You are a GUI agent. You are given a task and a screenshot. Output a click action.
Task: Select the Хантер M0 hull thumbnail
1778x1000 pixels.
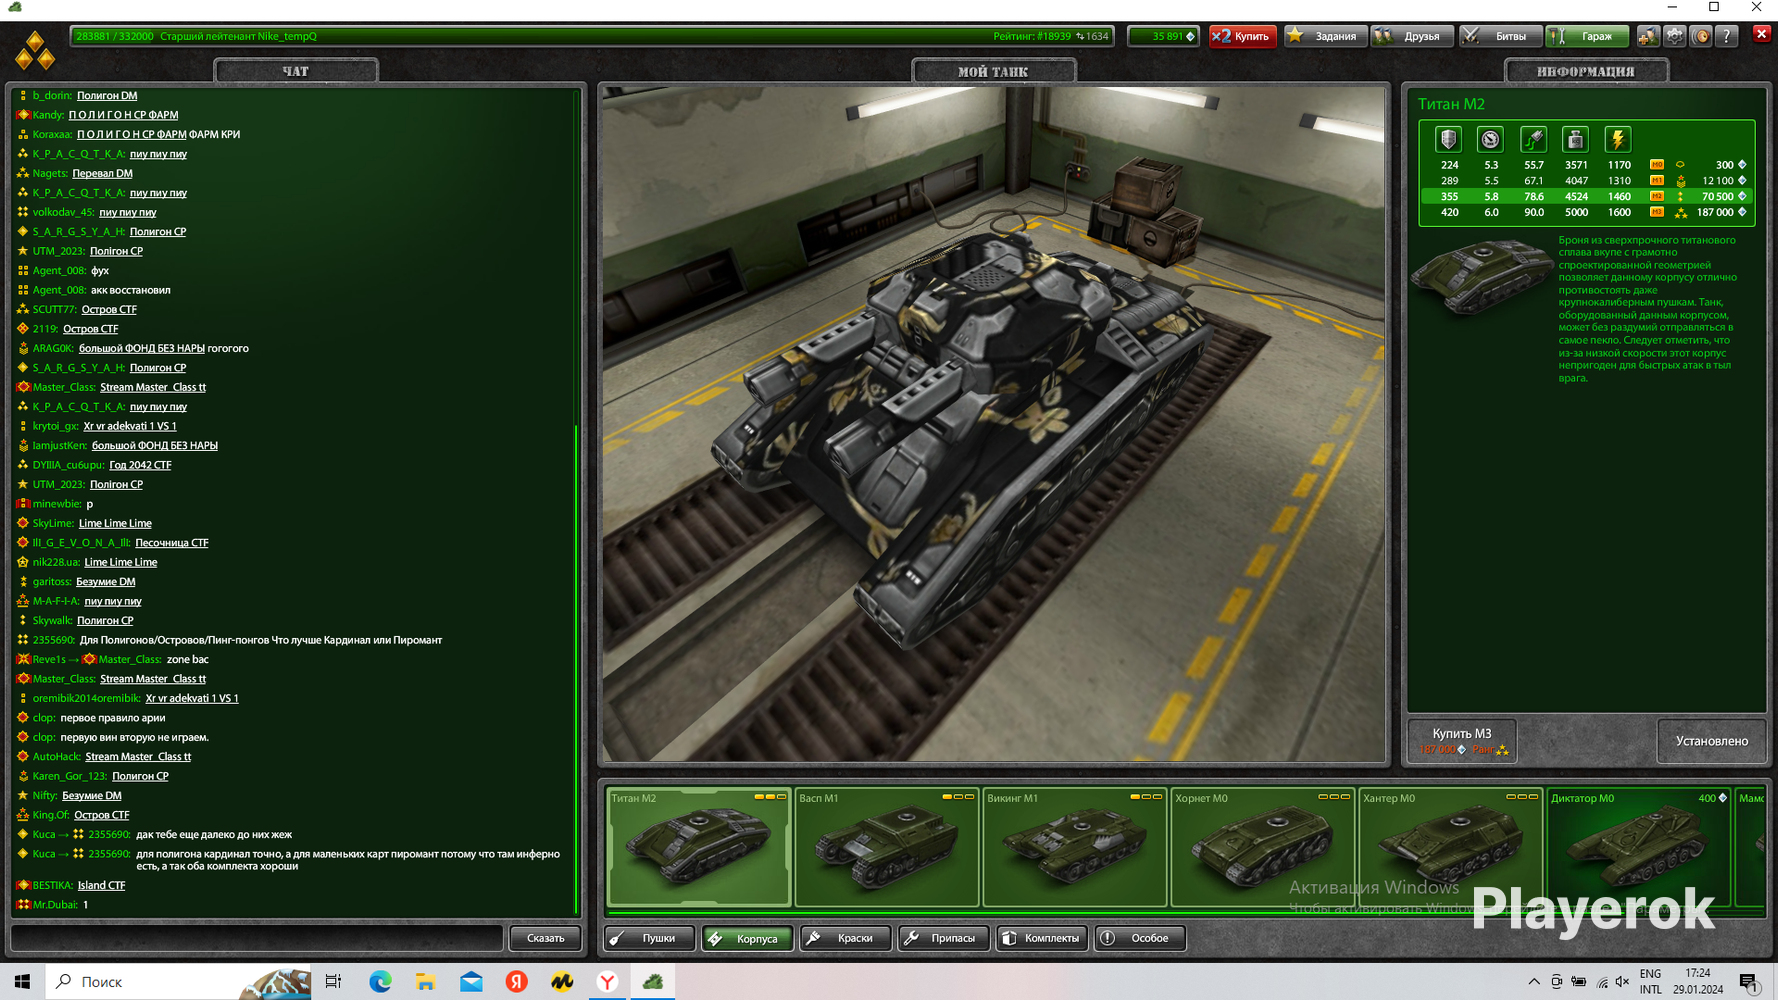tap(1450, 846)
